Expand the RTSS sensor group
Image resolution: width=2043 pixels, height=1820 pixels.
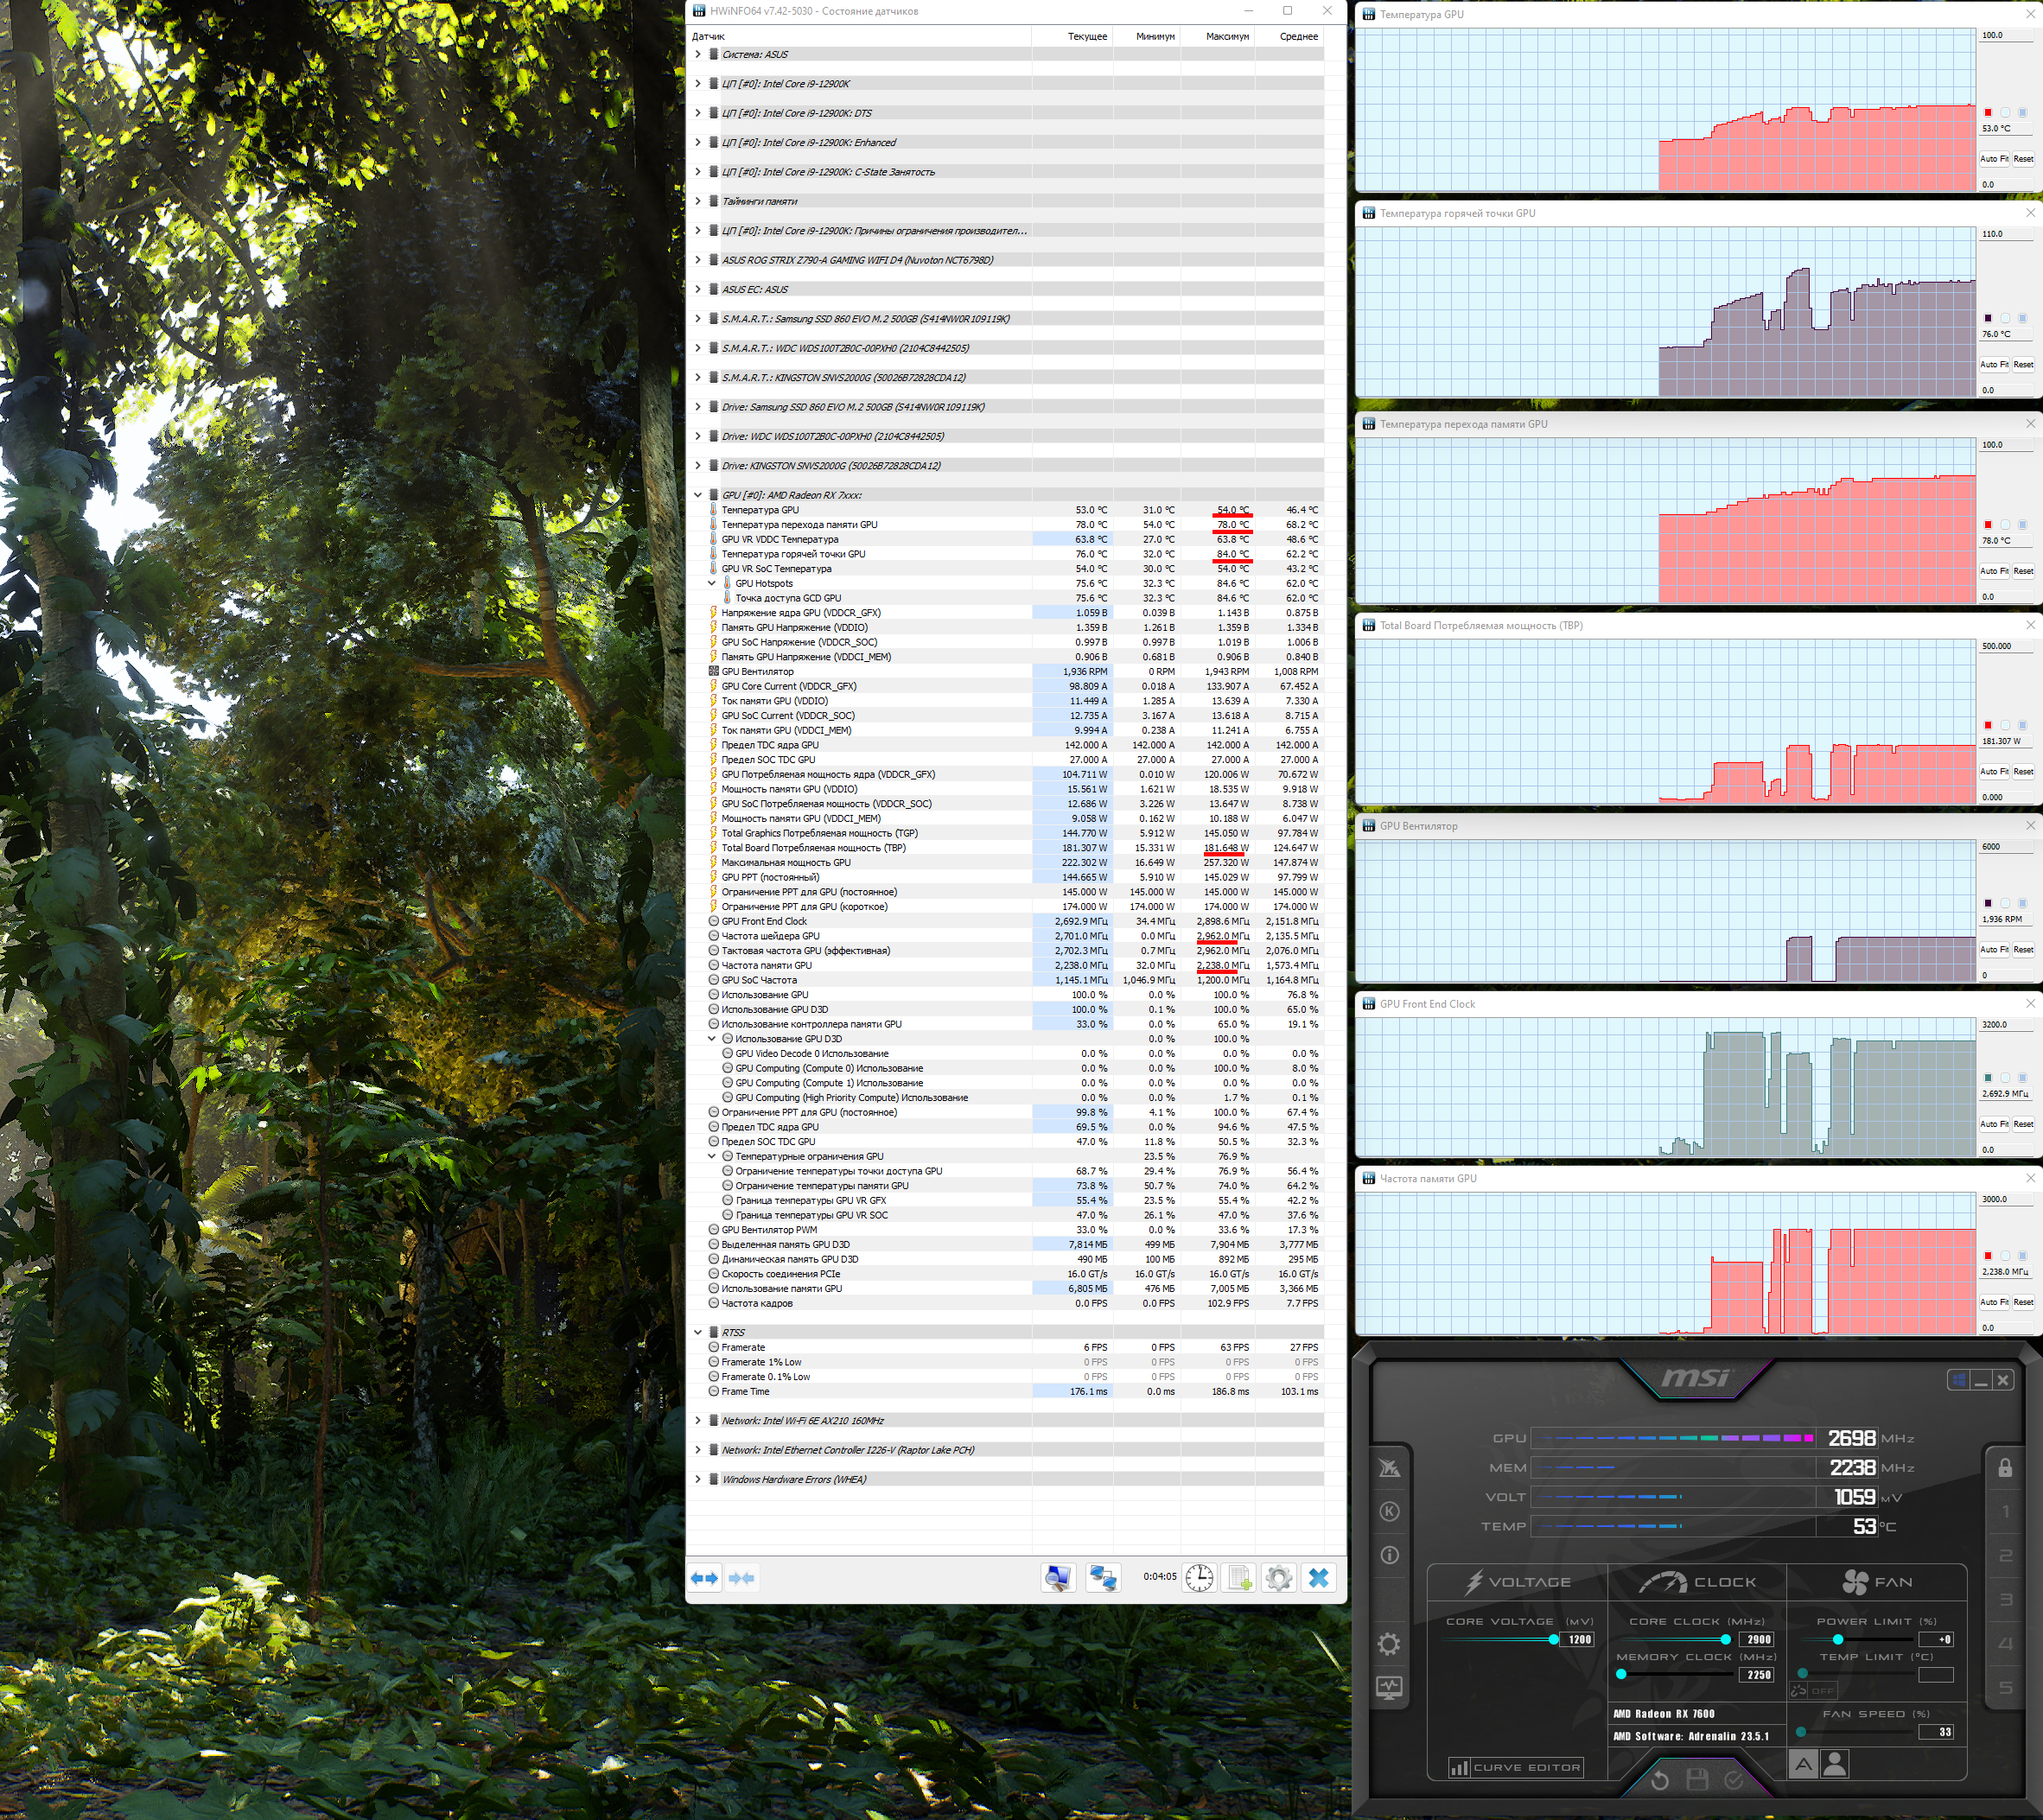point(698,1332)
